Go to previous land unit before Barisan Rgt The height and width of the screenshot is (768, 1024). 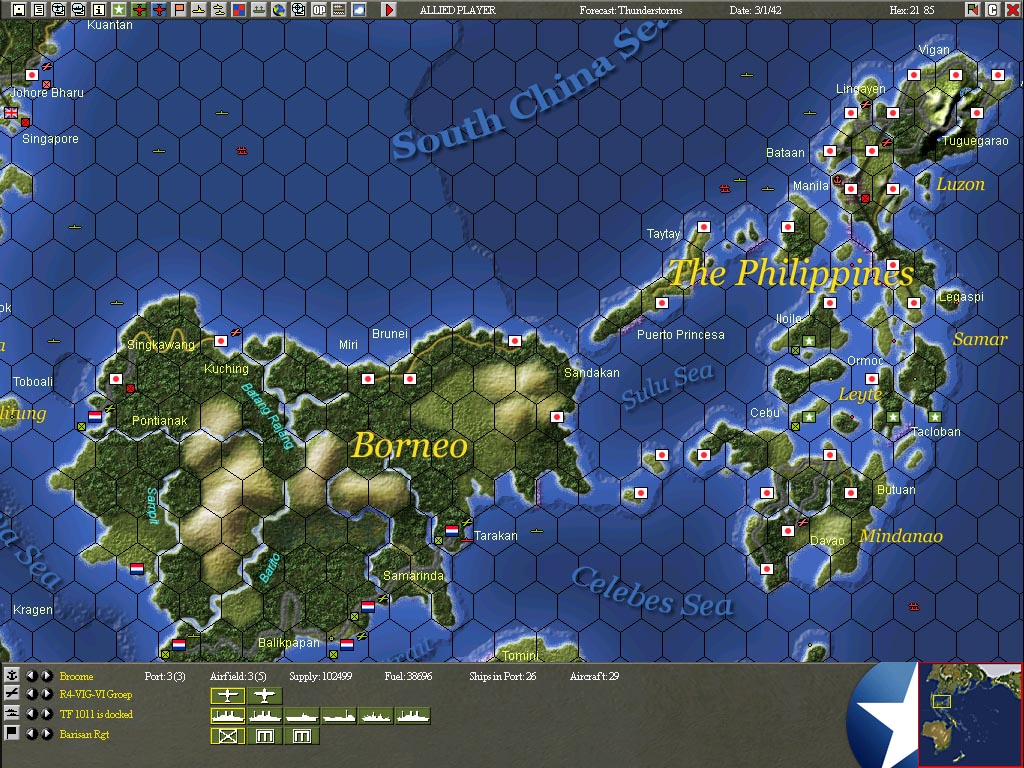click(x=31, y=733)
